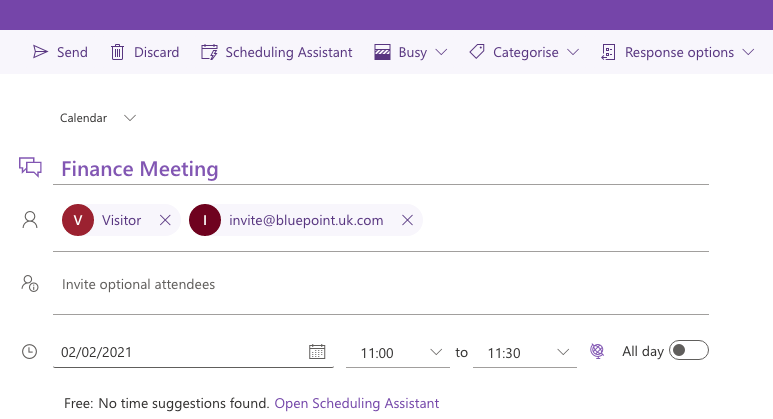Open Scheduling Assistant link below times

pos(356,403)
